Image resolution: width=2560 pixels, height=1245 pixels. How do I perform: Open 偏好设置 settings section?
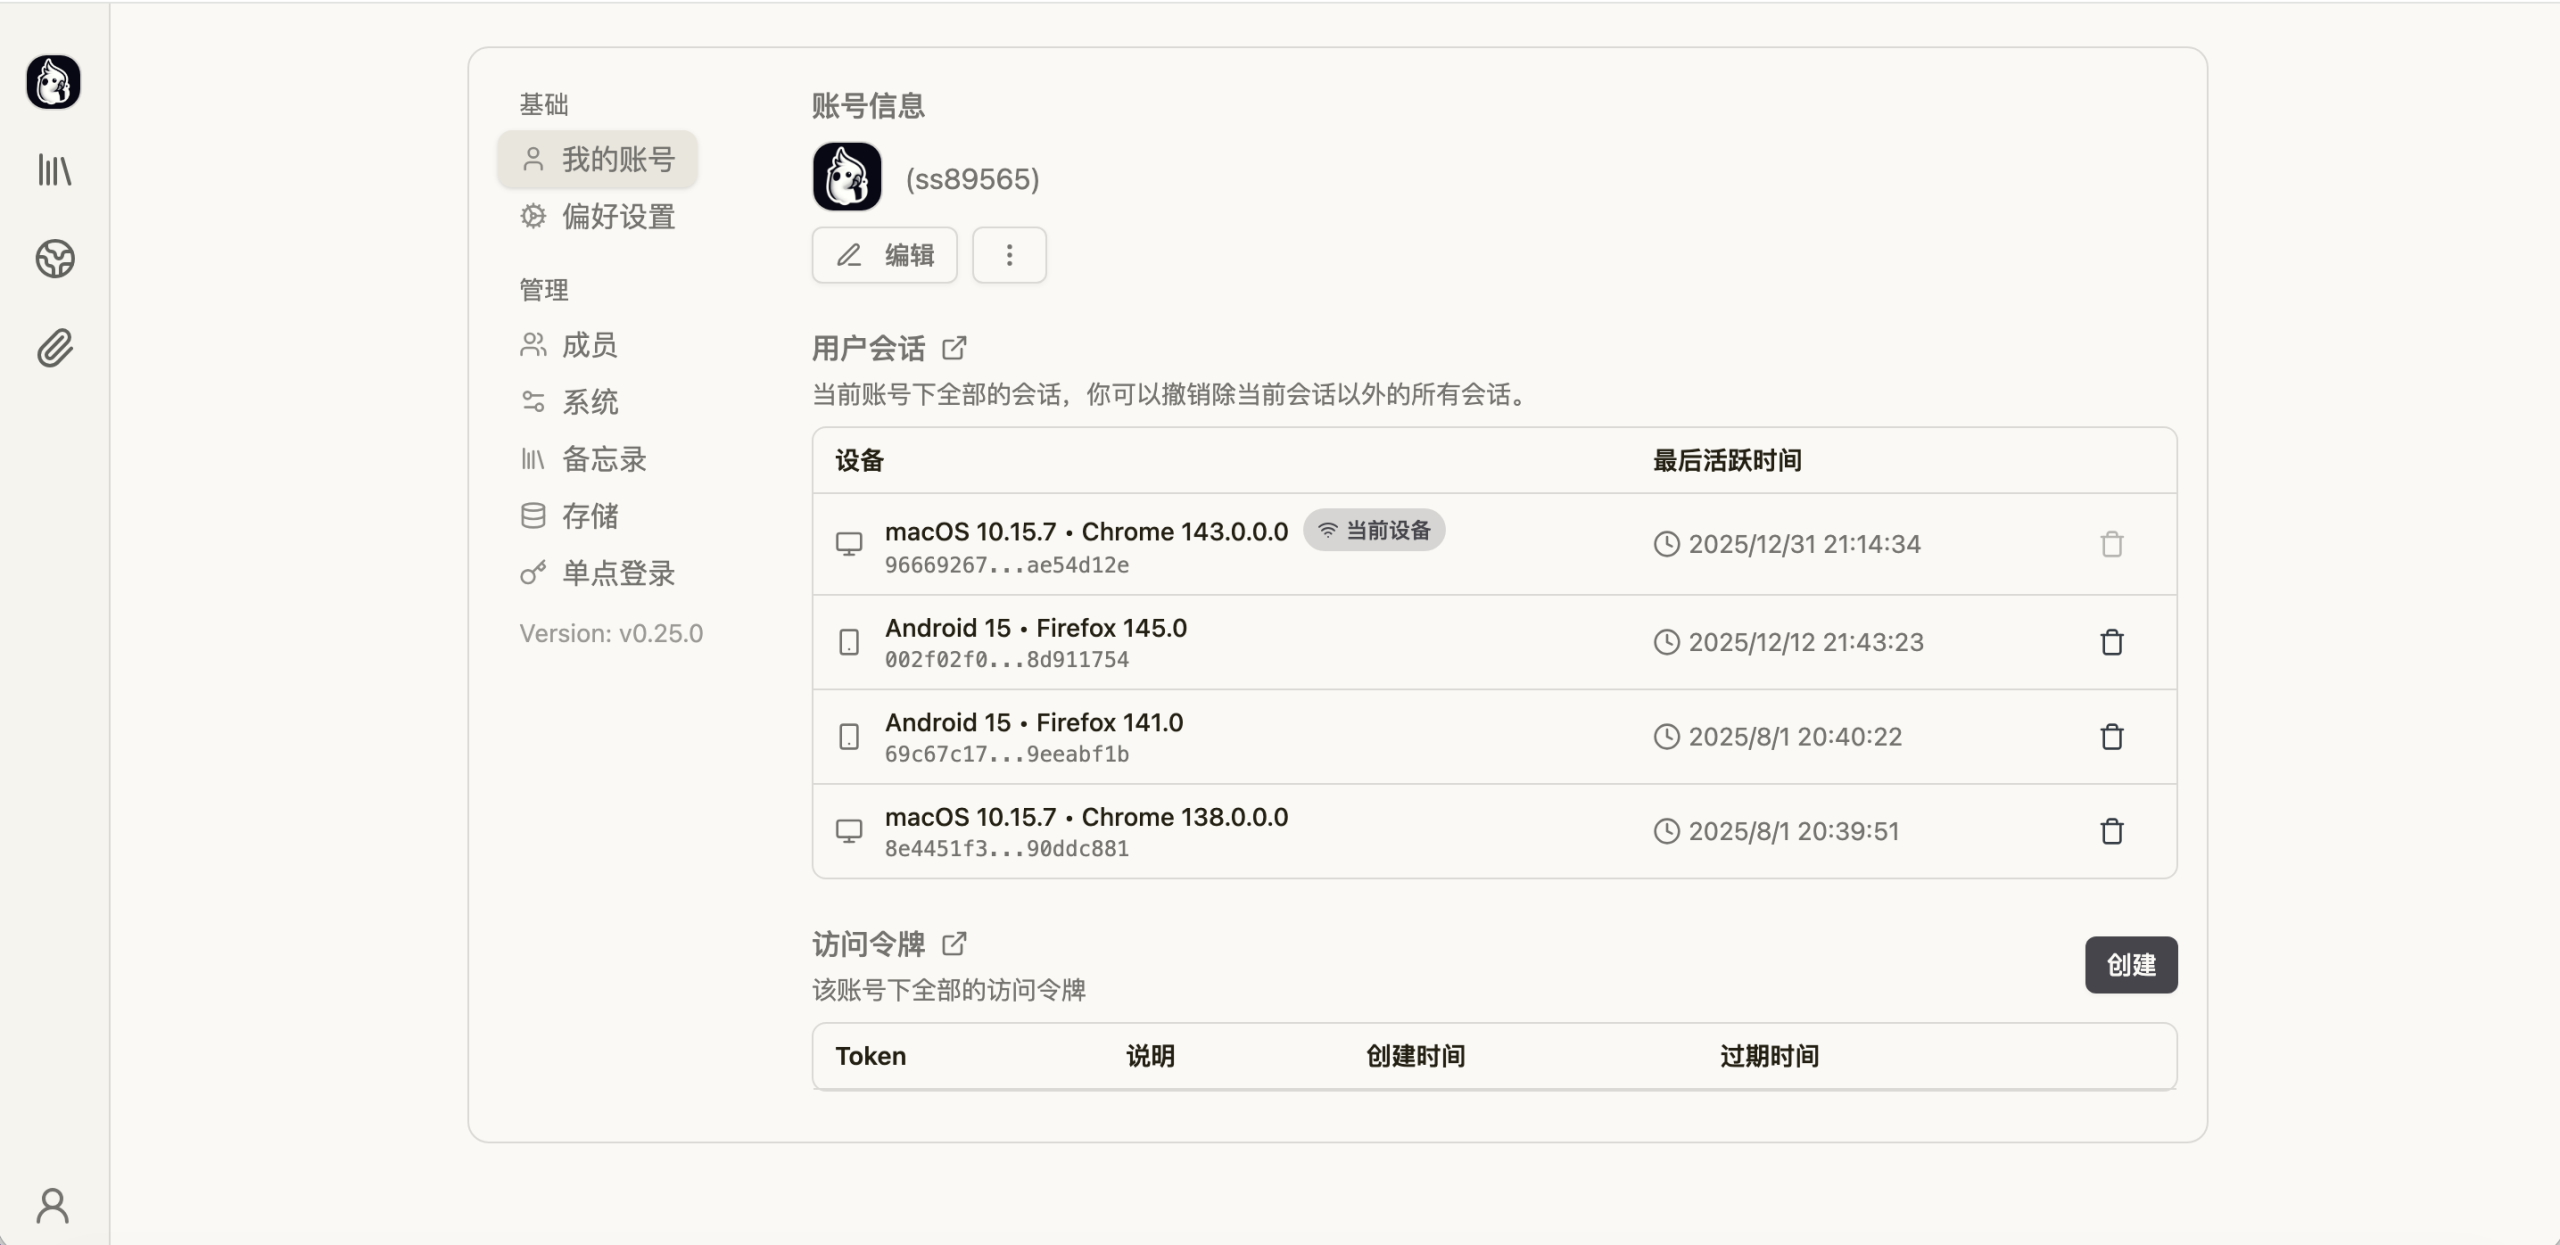(617, 217)
